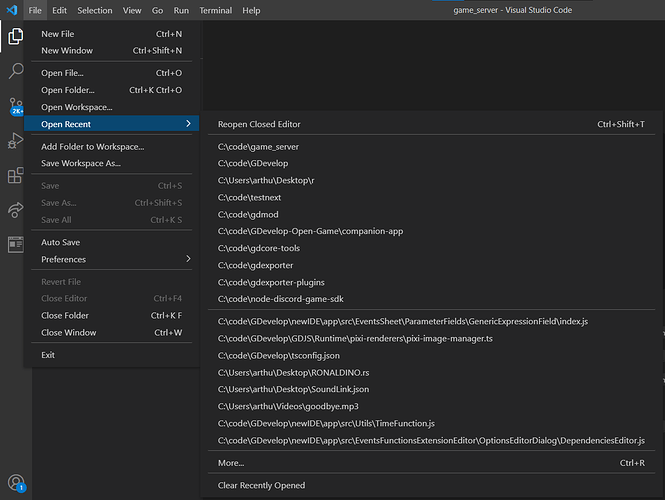The width and height of the screenshot is (665, 500).
Task: Open recent folder C:\code\testnext
Action: (431, 197)
